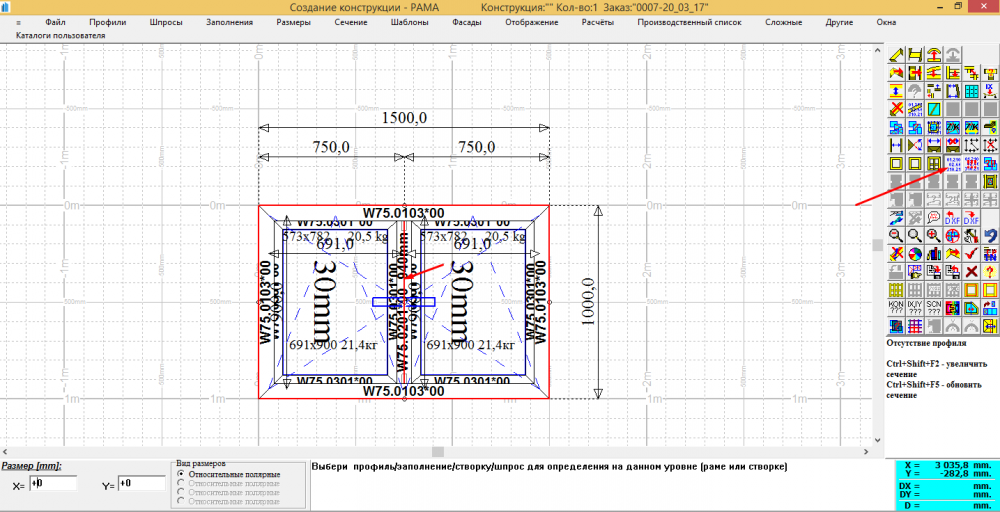The width and height of the screenshot is (1000, 512).
Task: Click the cyan glass pane with diagonal icon
Action: point(934,108)
